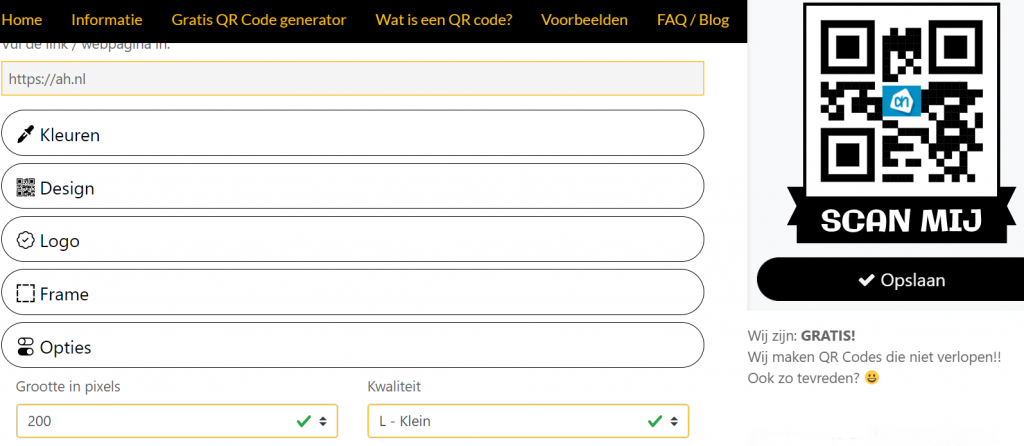Click the dashed square Frame icon
Screen dimensions: 1024x446
tap(25, 294)
